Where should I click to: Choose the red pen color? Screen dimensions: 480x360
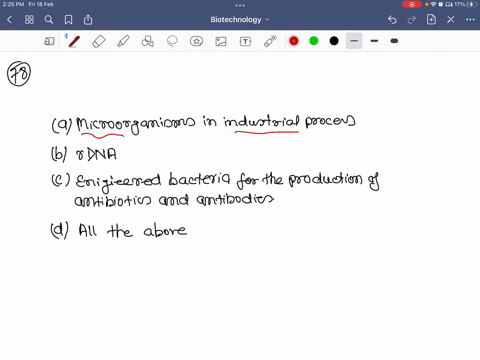(294, 41)
